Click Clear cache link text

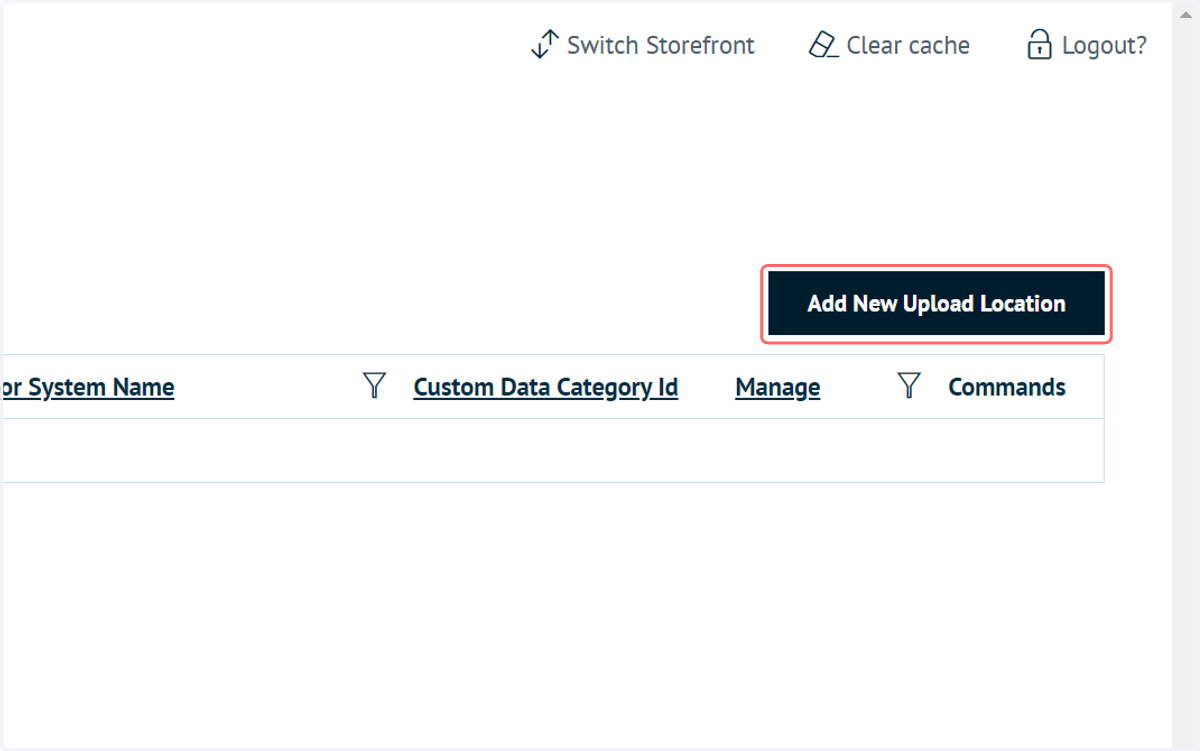click(x=908, y=46)
